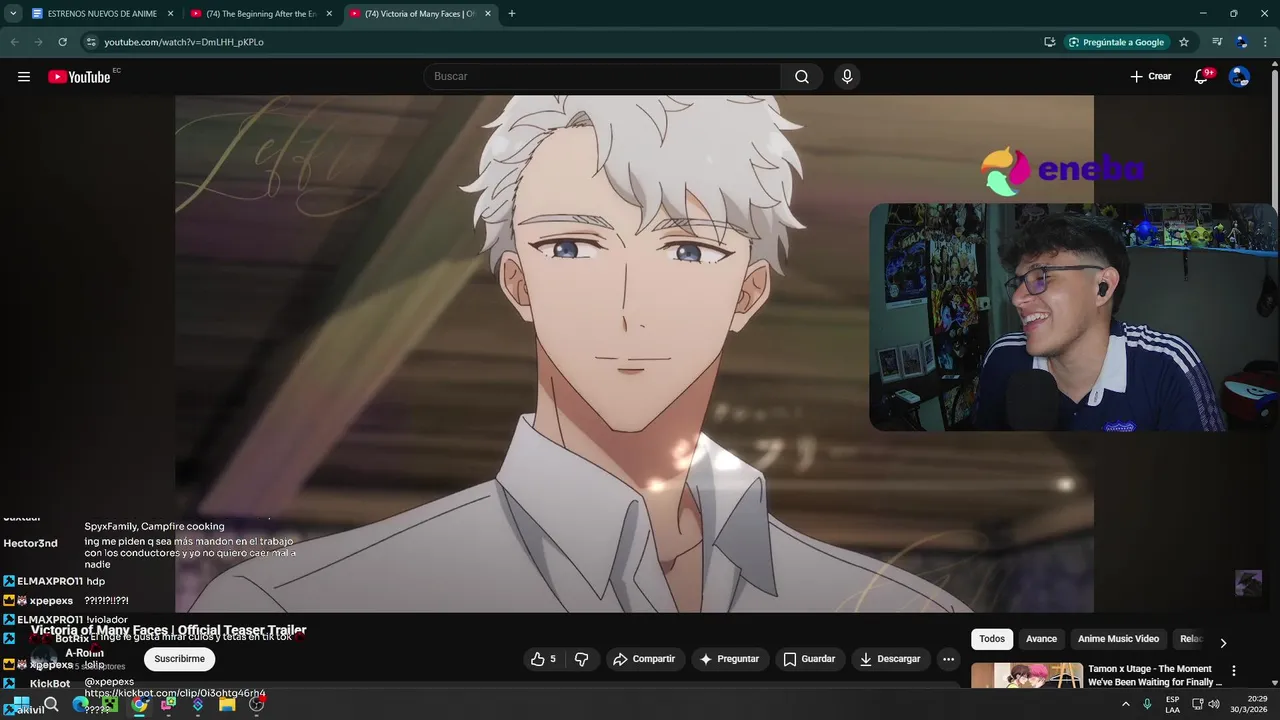Screen dimensions: 1280x720
Task: Open Chrome three-dot menu
Action: [1265, 42]
